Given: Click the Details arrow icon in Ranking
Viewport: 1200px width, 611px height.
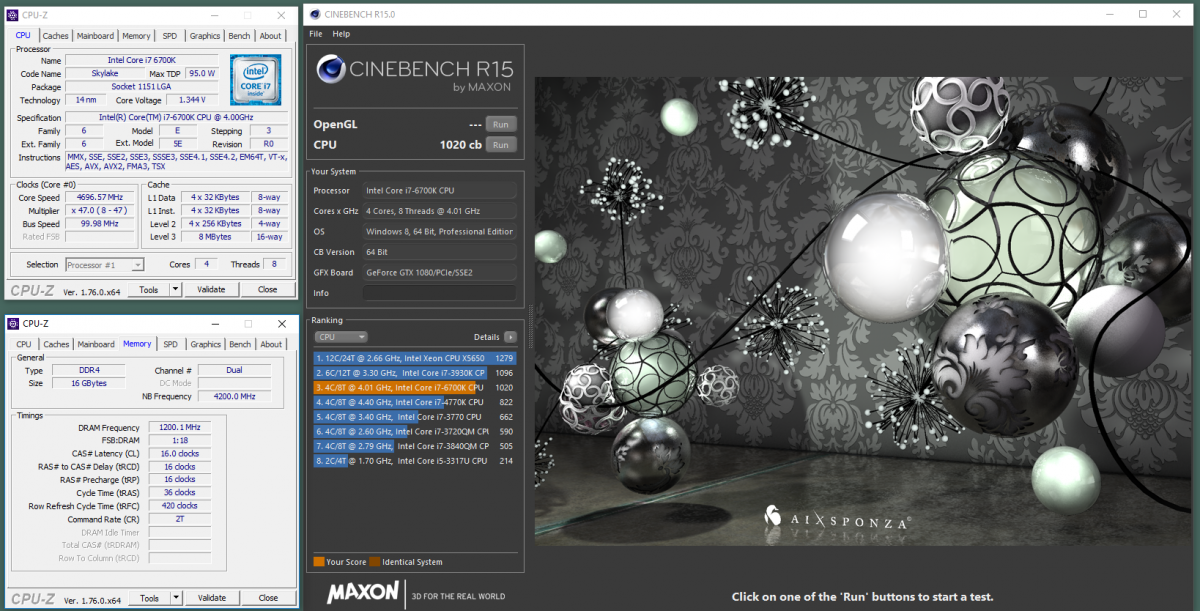Looking at the screenshot, I should click(510, 337).
